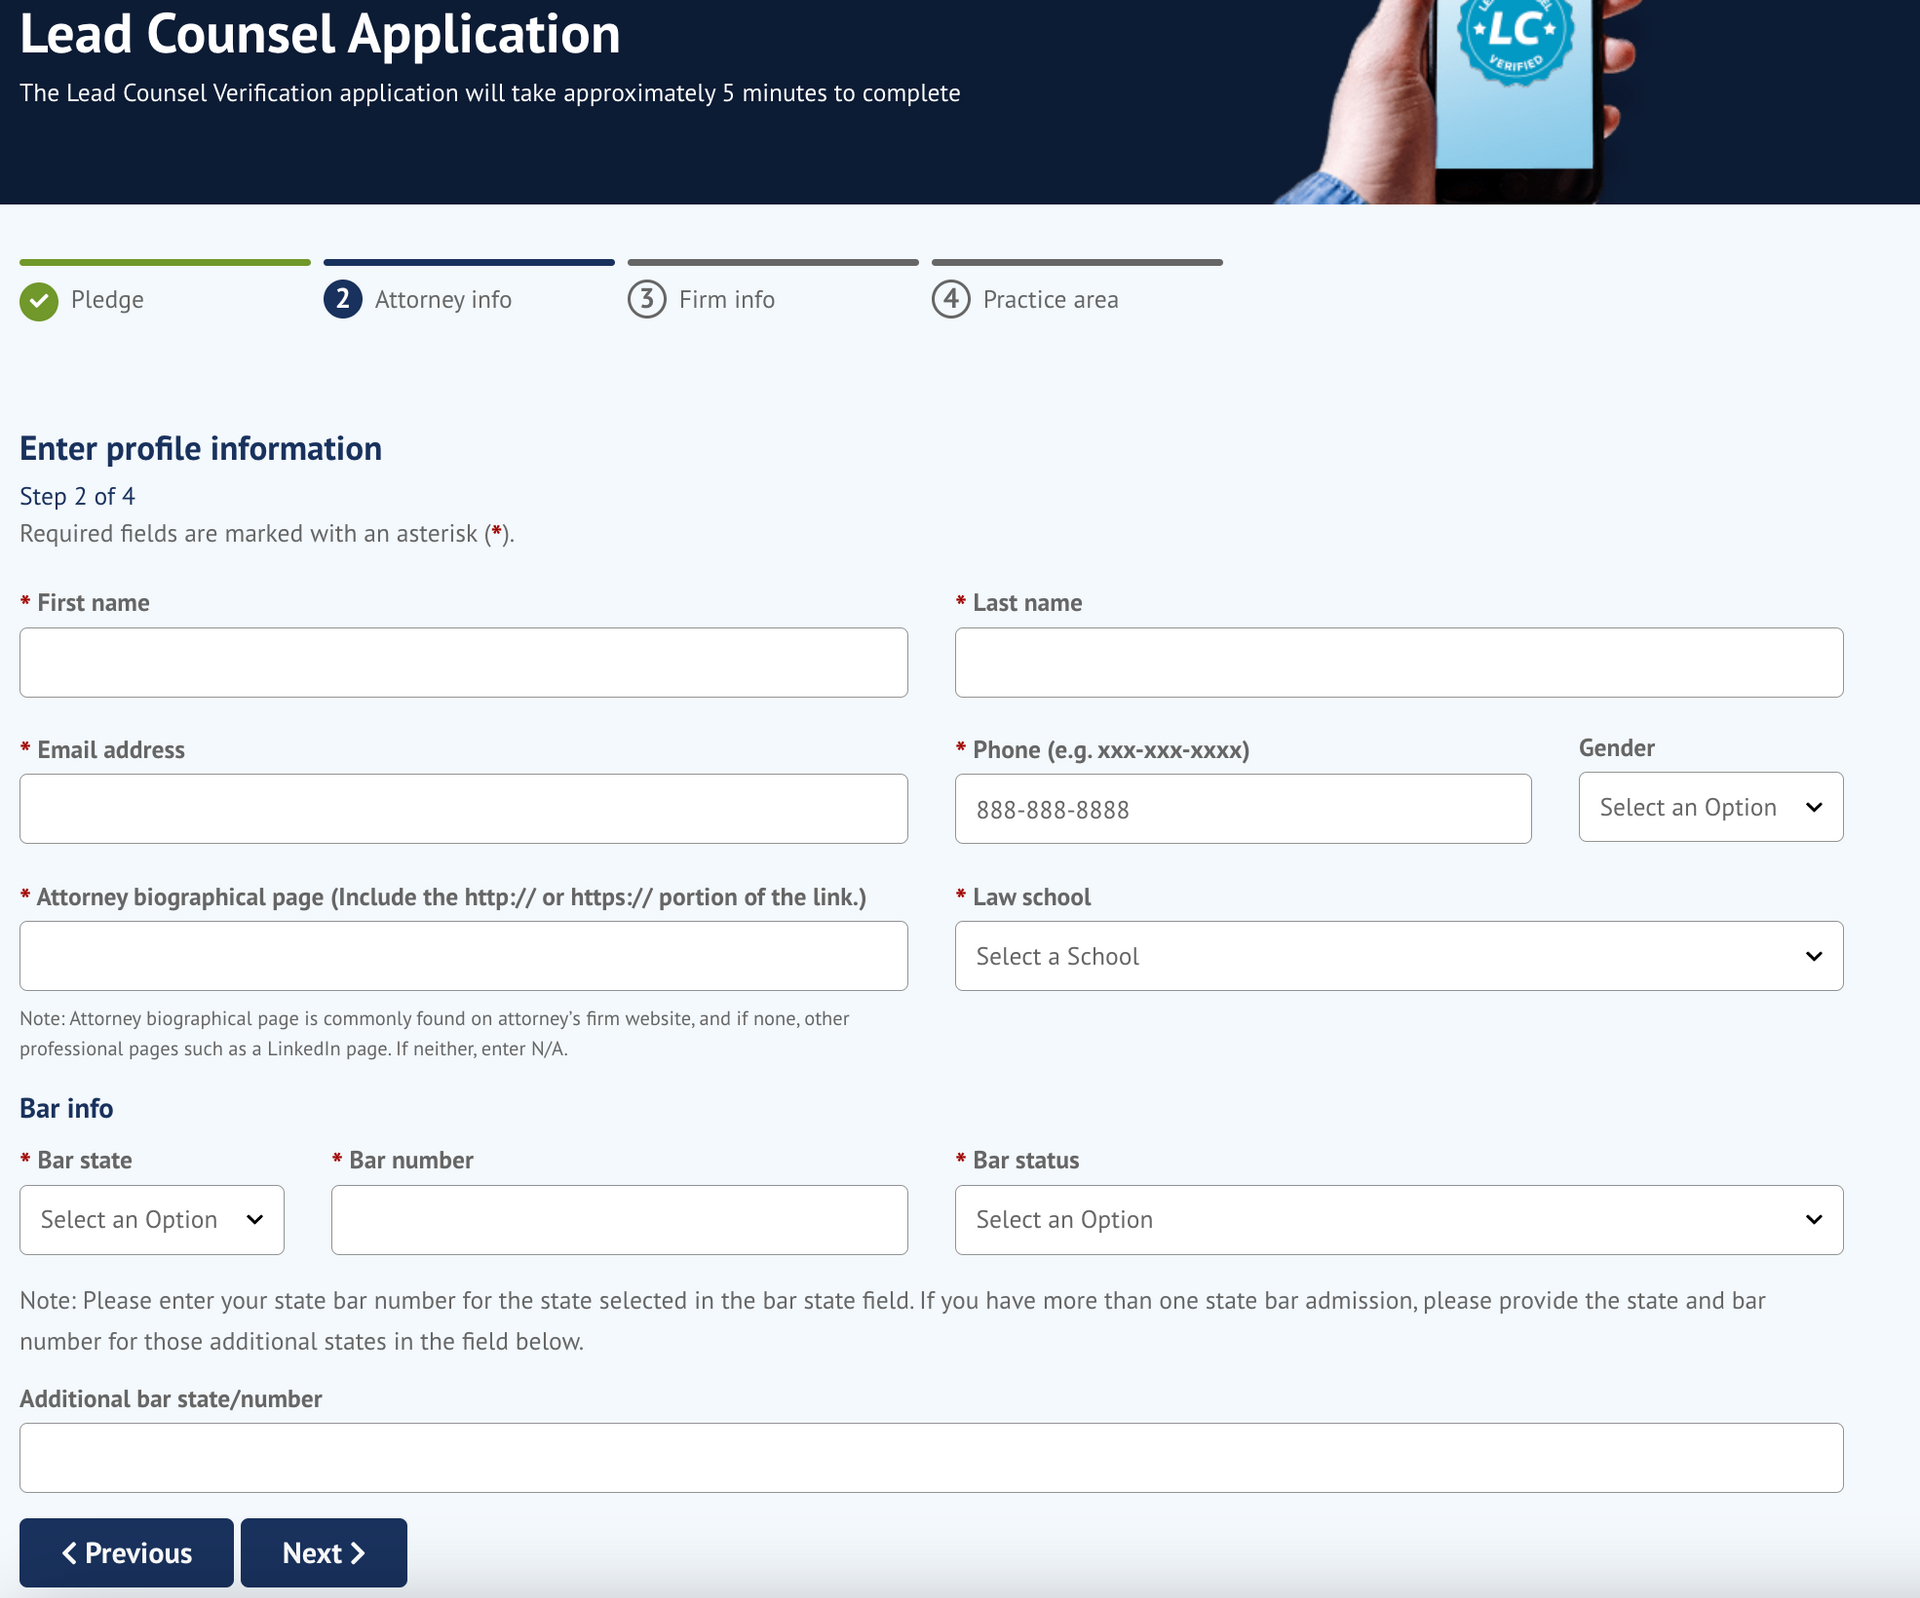Open the Gender dropdown
The image size is (1920, 1598).
[1711, 807]
